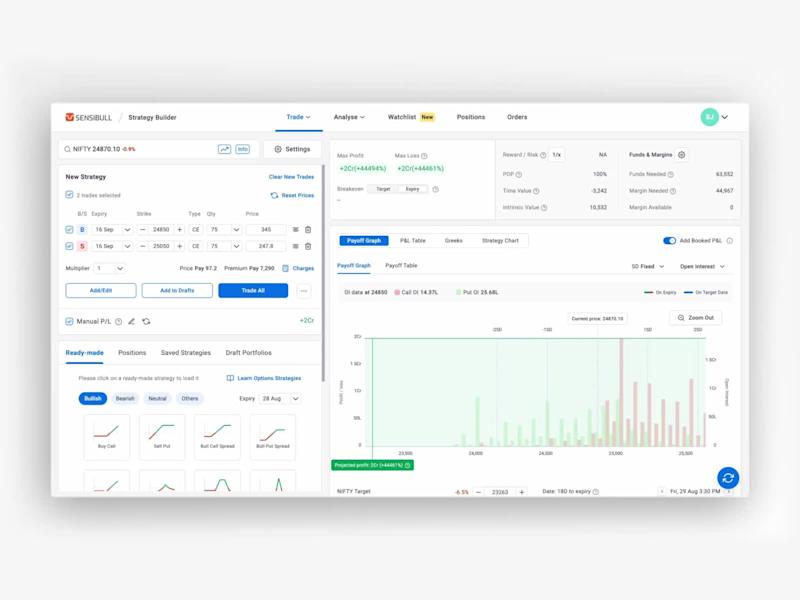Open the ready-made Expiry 28 Aug dropdown
Viewport: 800px width, 600px height.
280,398
